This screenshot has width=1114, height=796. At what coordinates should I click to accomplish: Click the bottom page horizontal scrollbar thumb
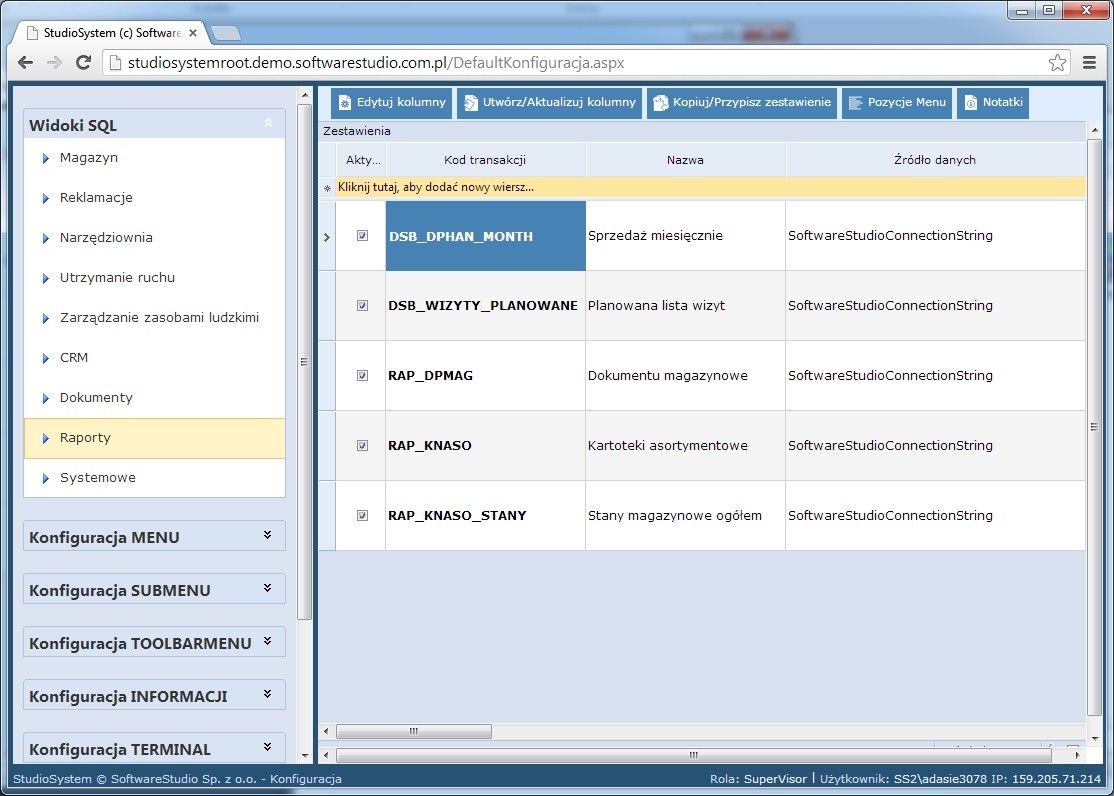point(693,755)
